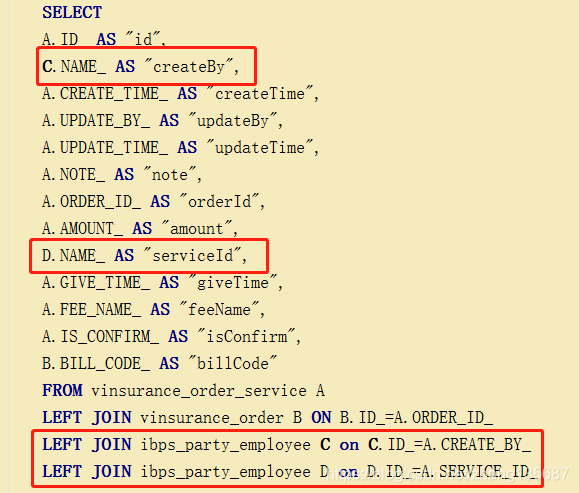Click the A.AMOUNT_ AS "amount" line
The width and height of the screenshot is (579, 493).
tap(140, 229)
